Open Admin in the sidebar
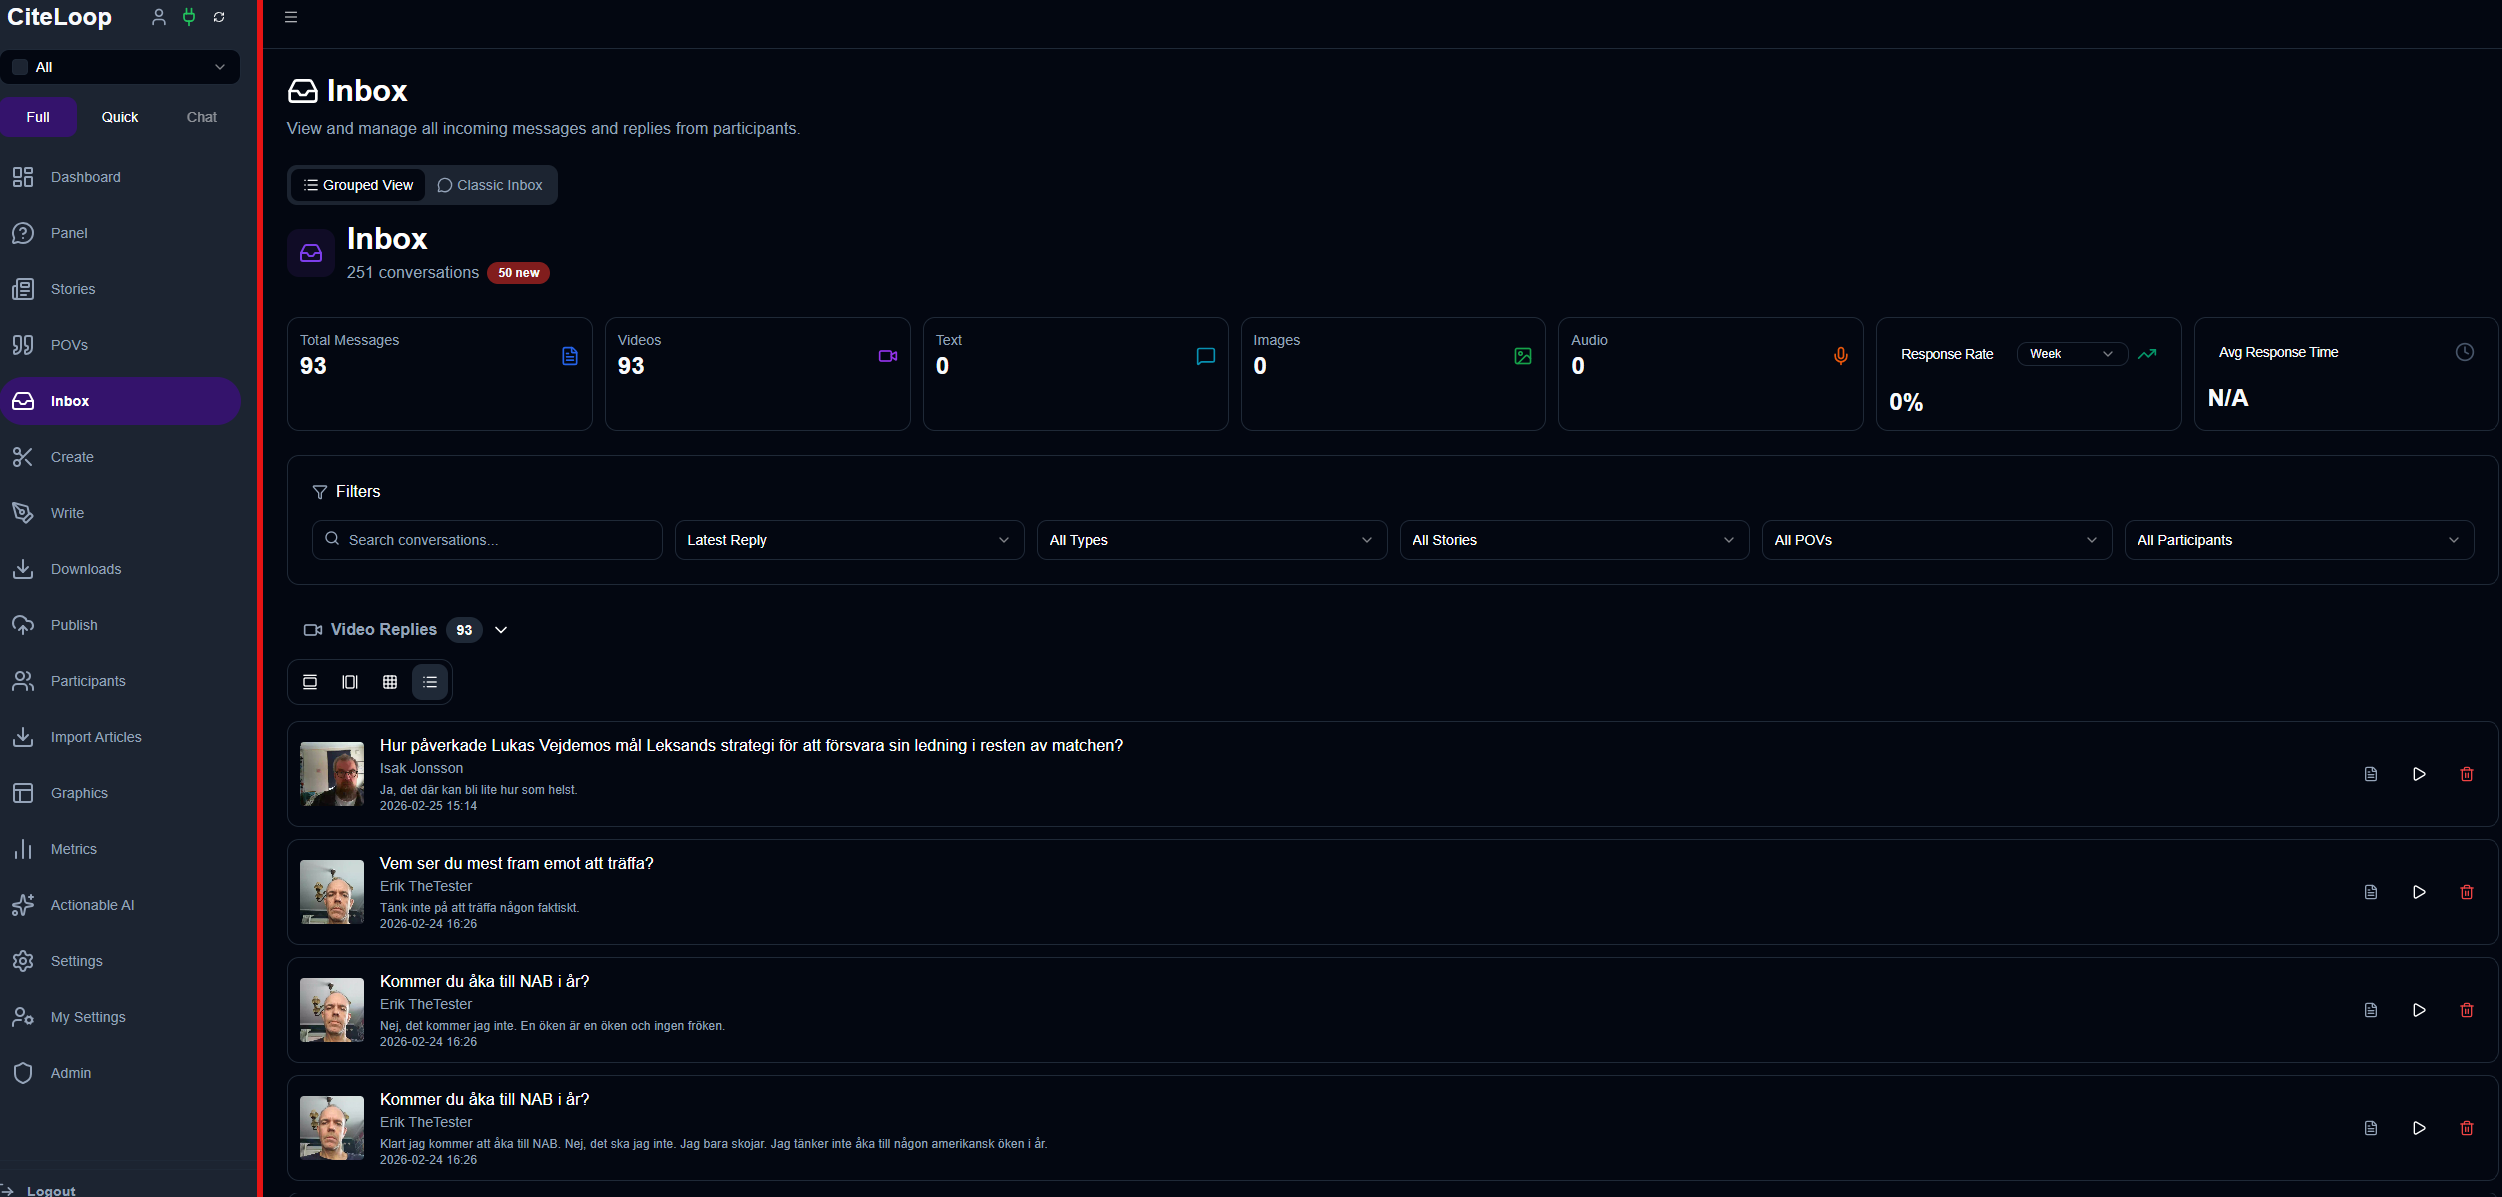The height and width of the screenshot is (1197, 2502). (120, 1073)
